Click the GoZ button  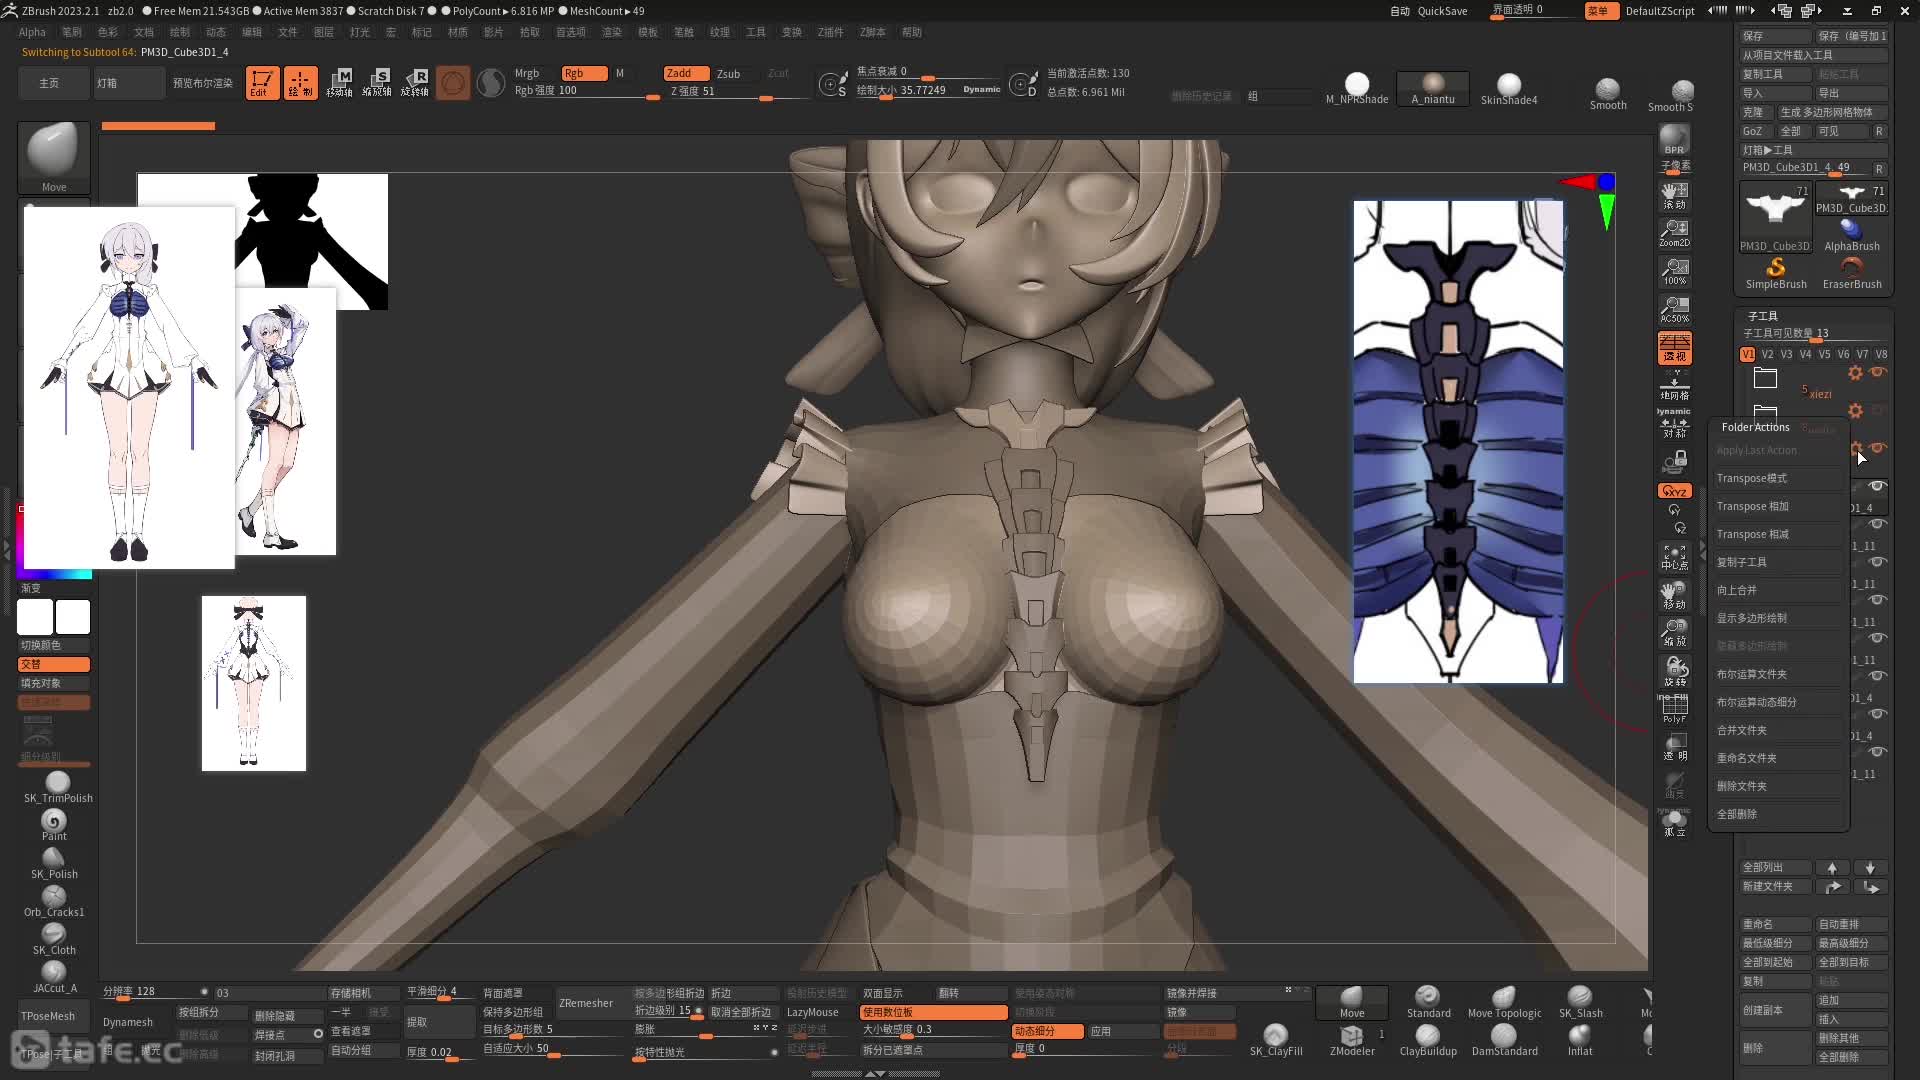click(x=1752, y=131)
